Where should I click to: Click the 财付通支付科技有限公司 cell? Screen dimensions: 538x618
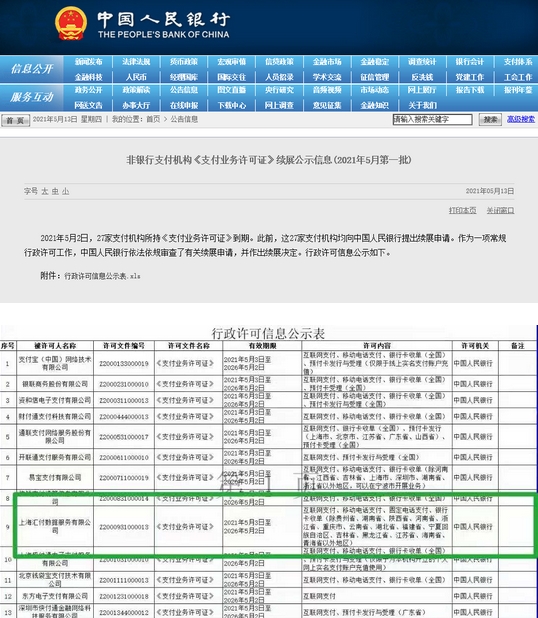55,417
